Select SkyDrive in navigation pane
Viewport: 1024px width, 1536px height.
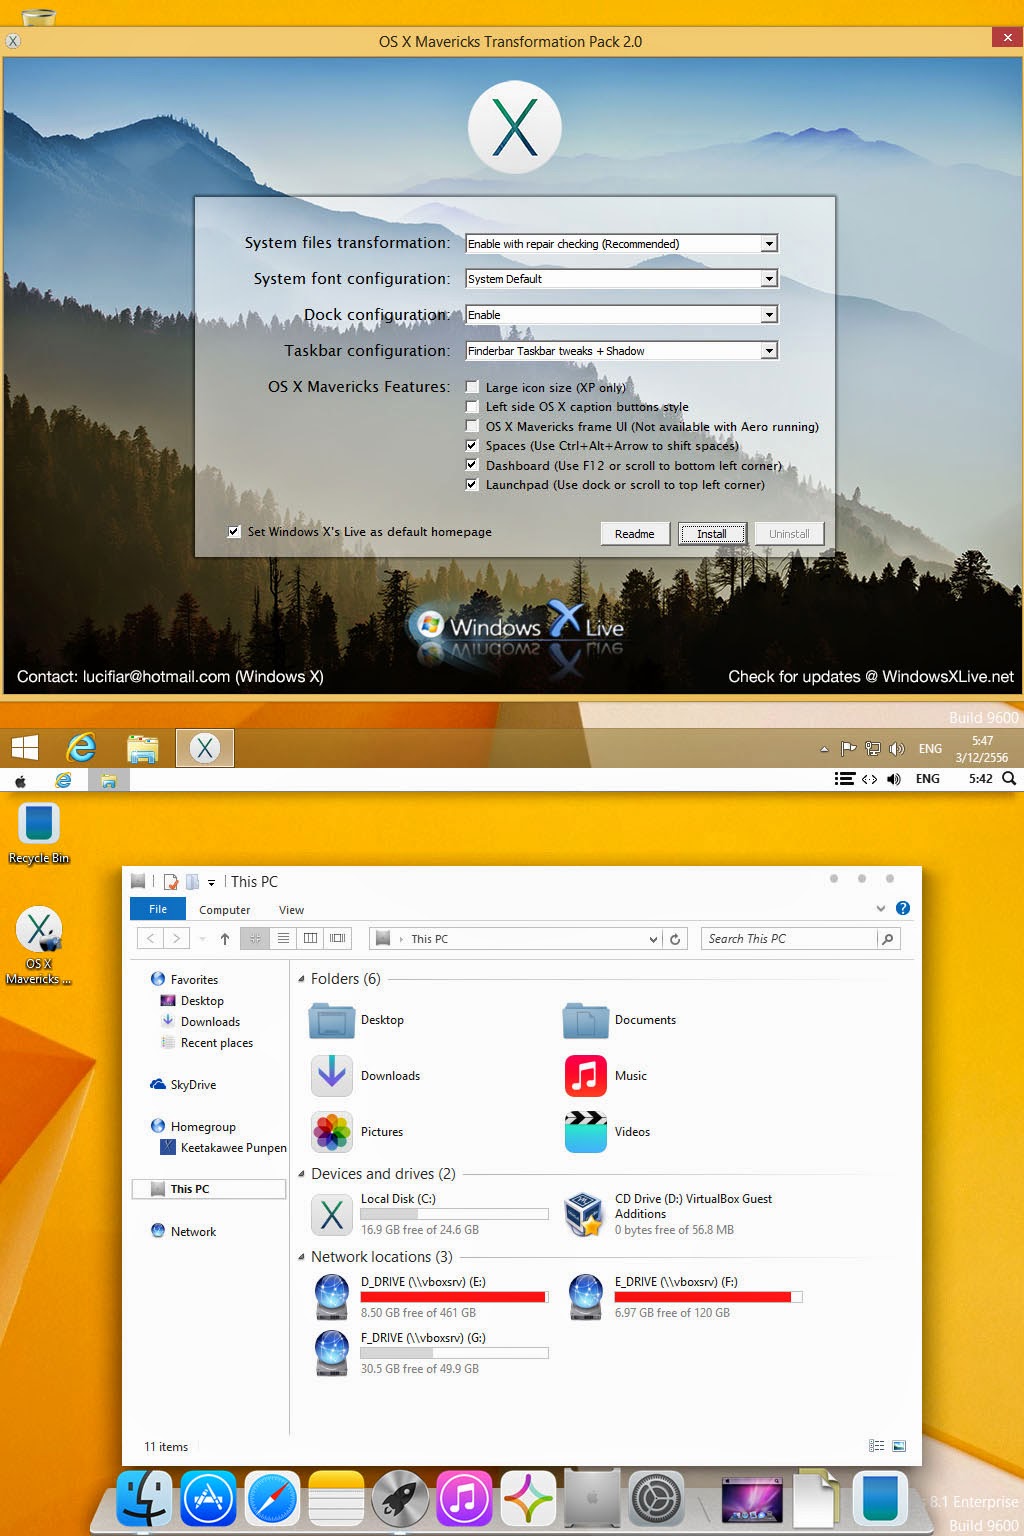[183, 1085]
